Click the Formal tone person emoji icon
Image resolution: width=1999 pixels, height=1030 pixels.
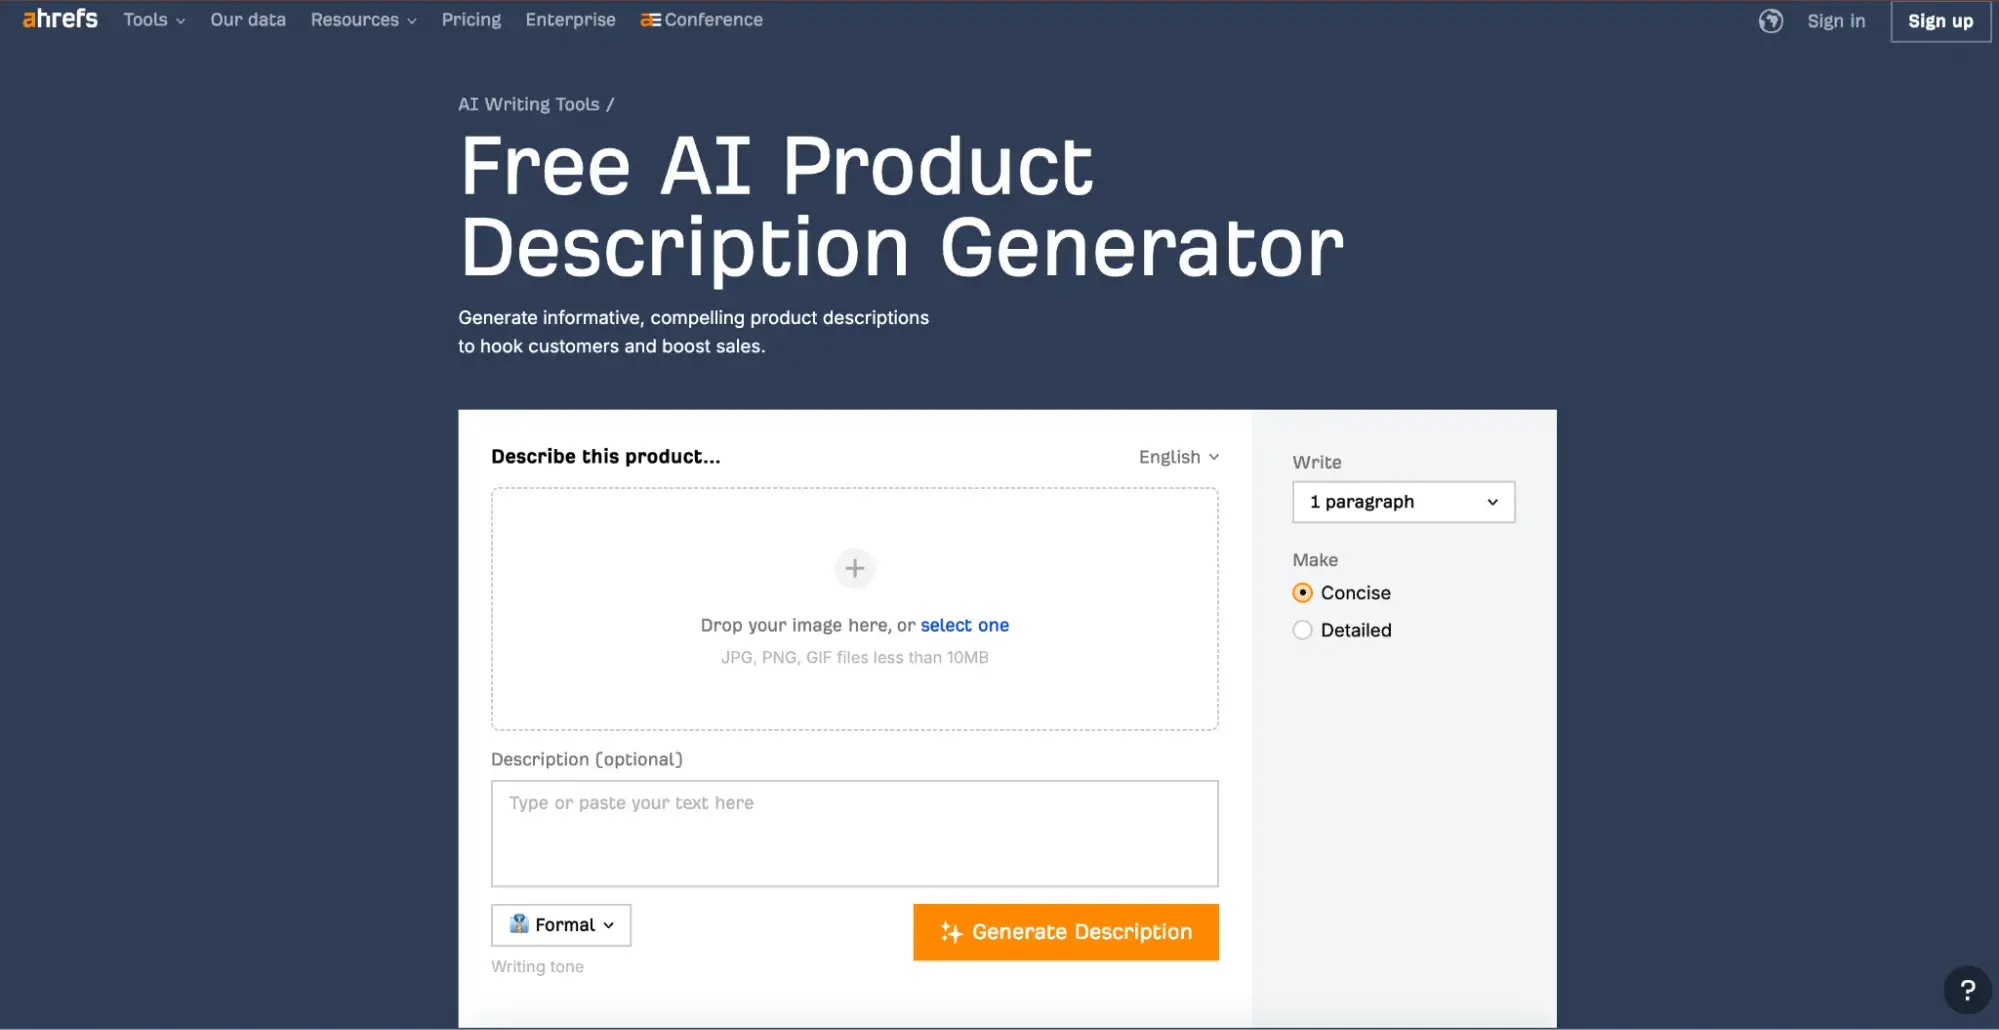(x=519, y=924)
